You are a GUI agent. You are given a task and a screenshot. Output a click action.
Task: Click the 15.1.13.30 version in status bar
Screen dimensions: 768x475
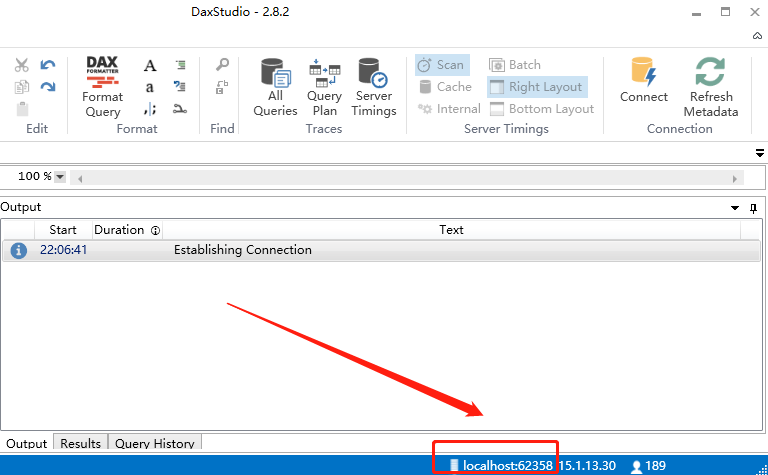587,466
